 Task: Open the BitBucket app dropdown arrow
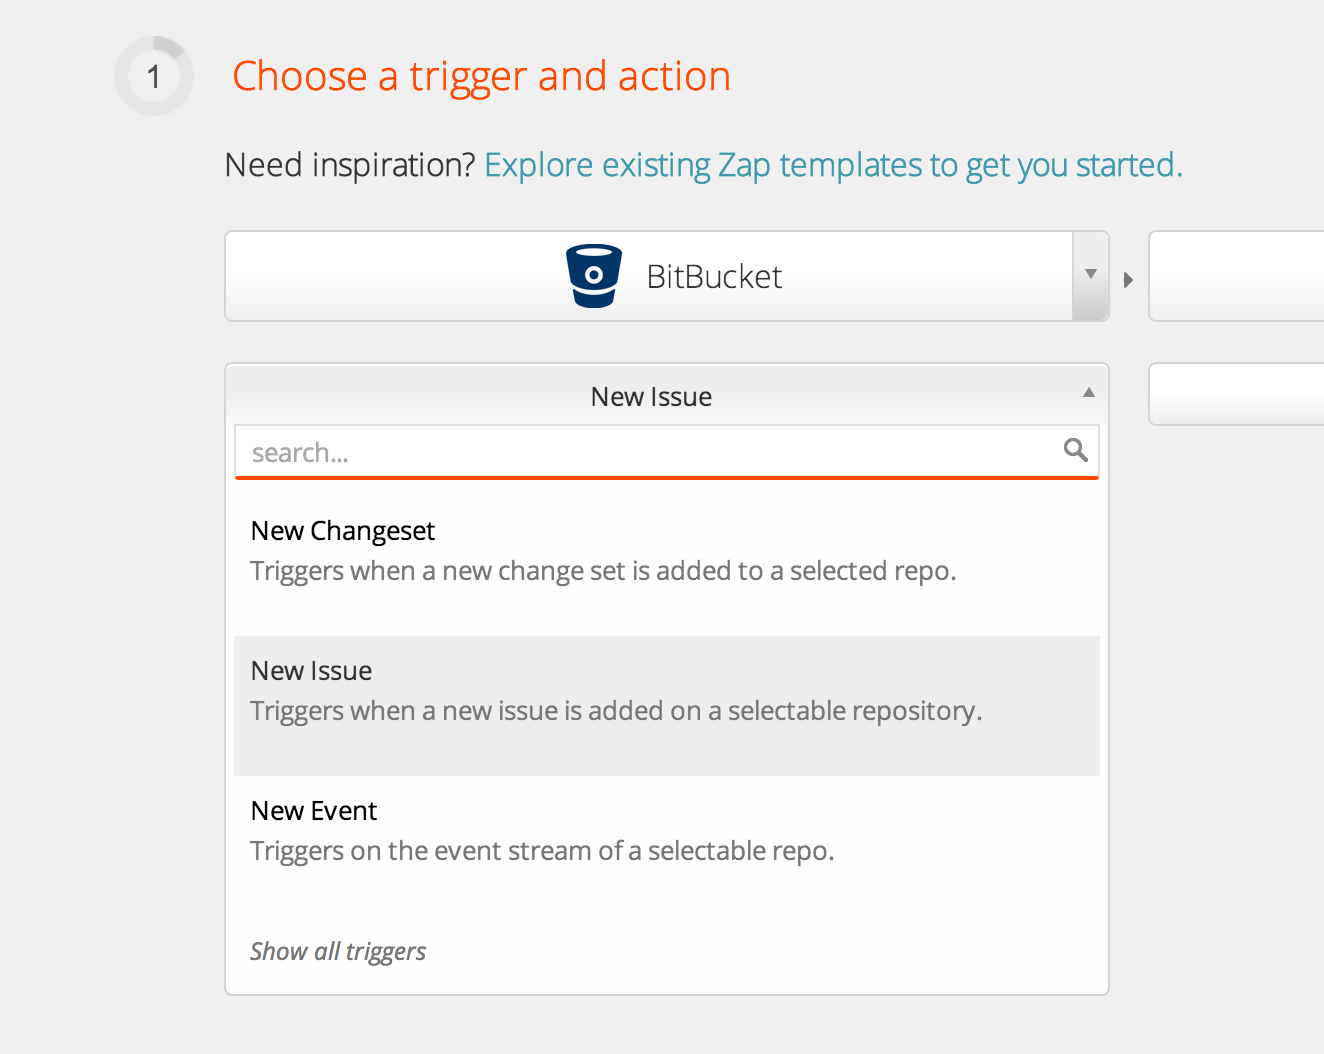1091,275
